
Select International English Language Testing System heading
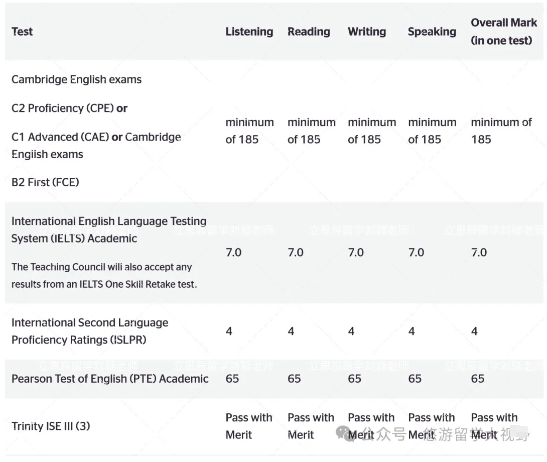point(109,230)
